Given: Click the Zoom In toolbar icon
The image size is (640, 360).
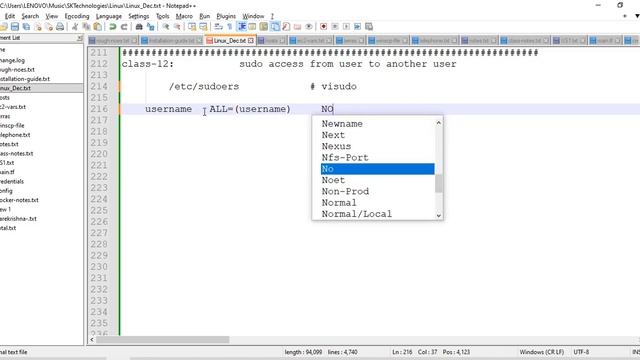Looking at the screenshot, I should pos(166,27).
